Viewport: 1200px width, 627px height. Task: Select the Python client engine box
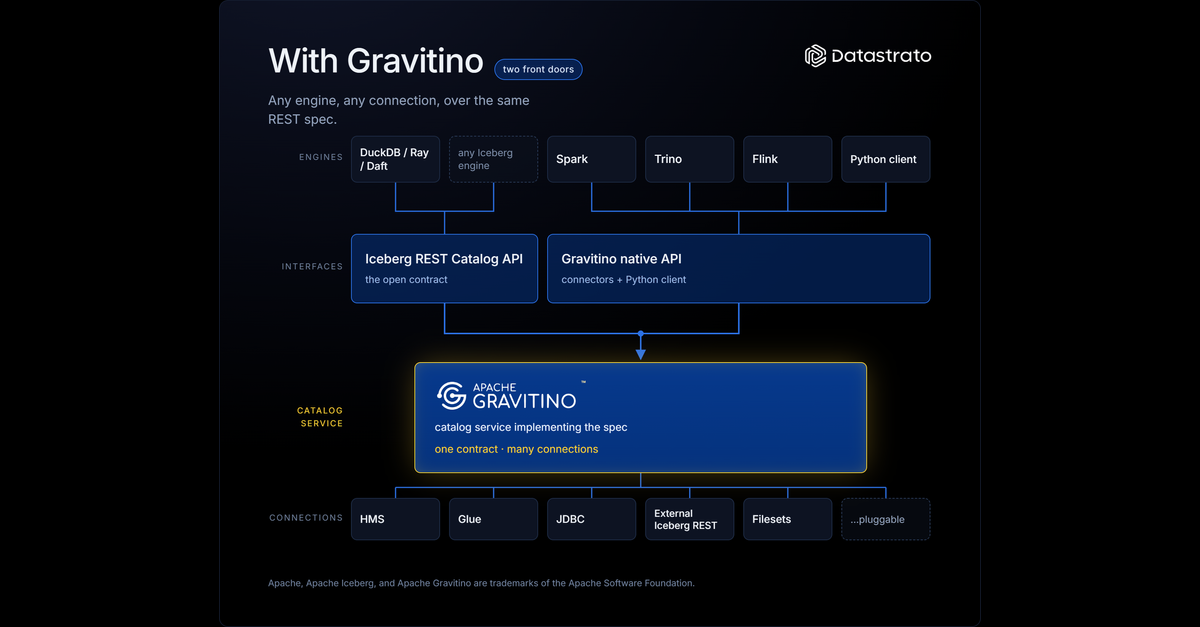886,159
